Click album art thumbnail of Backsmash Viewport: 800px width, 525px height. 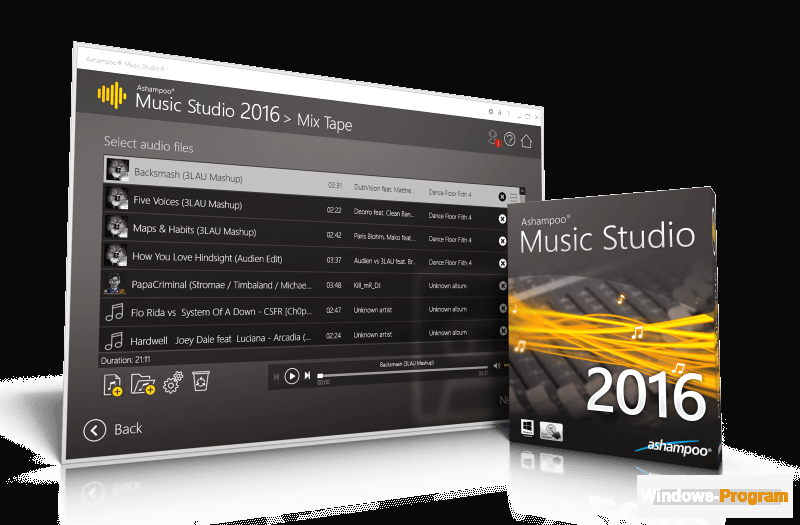click(117, 169)
